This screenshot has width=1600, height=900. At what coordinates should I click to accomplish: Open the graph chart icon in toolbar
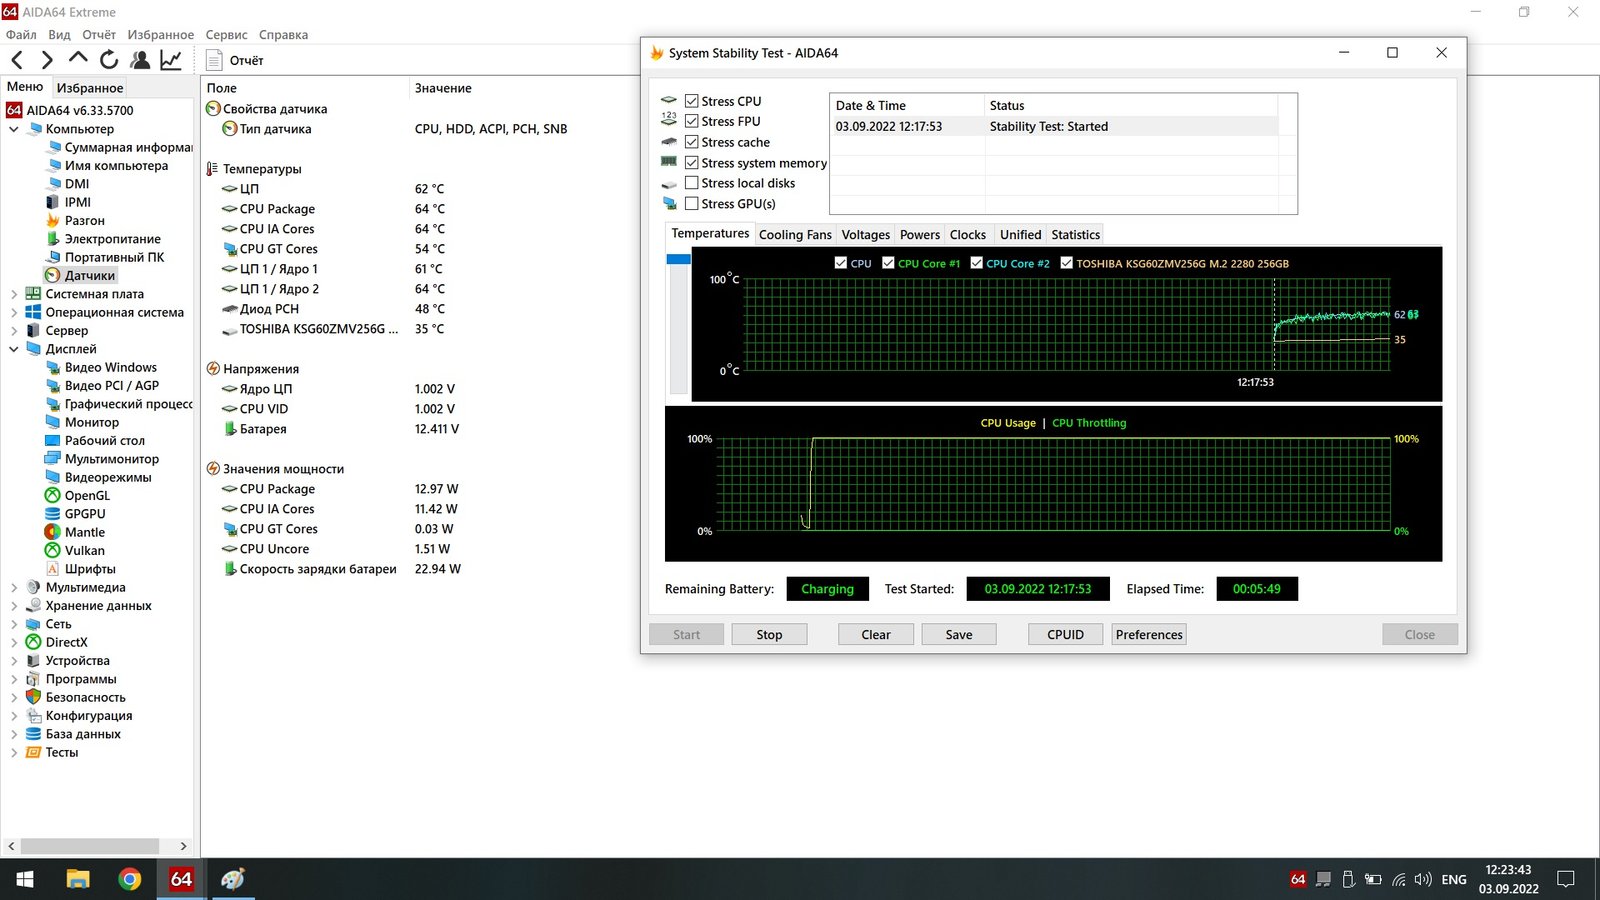(171, 61)
